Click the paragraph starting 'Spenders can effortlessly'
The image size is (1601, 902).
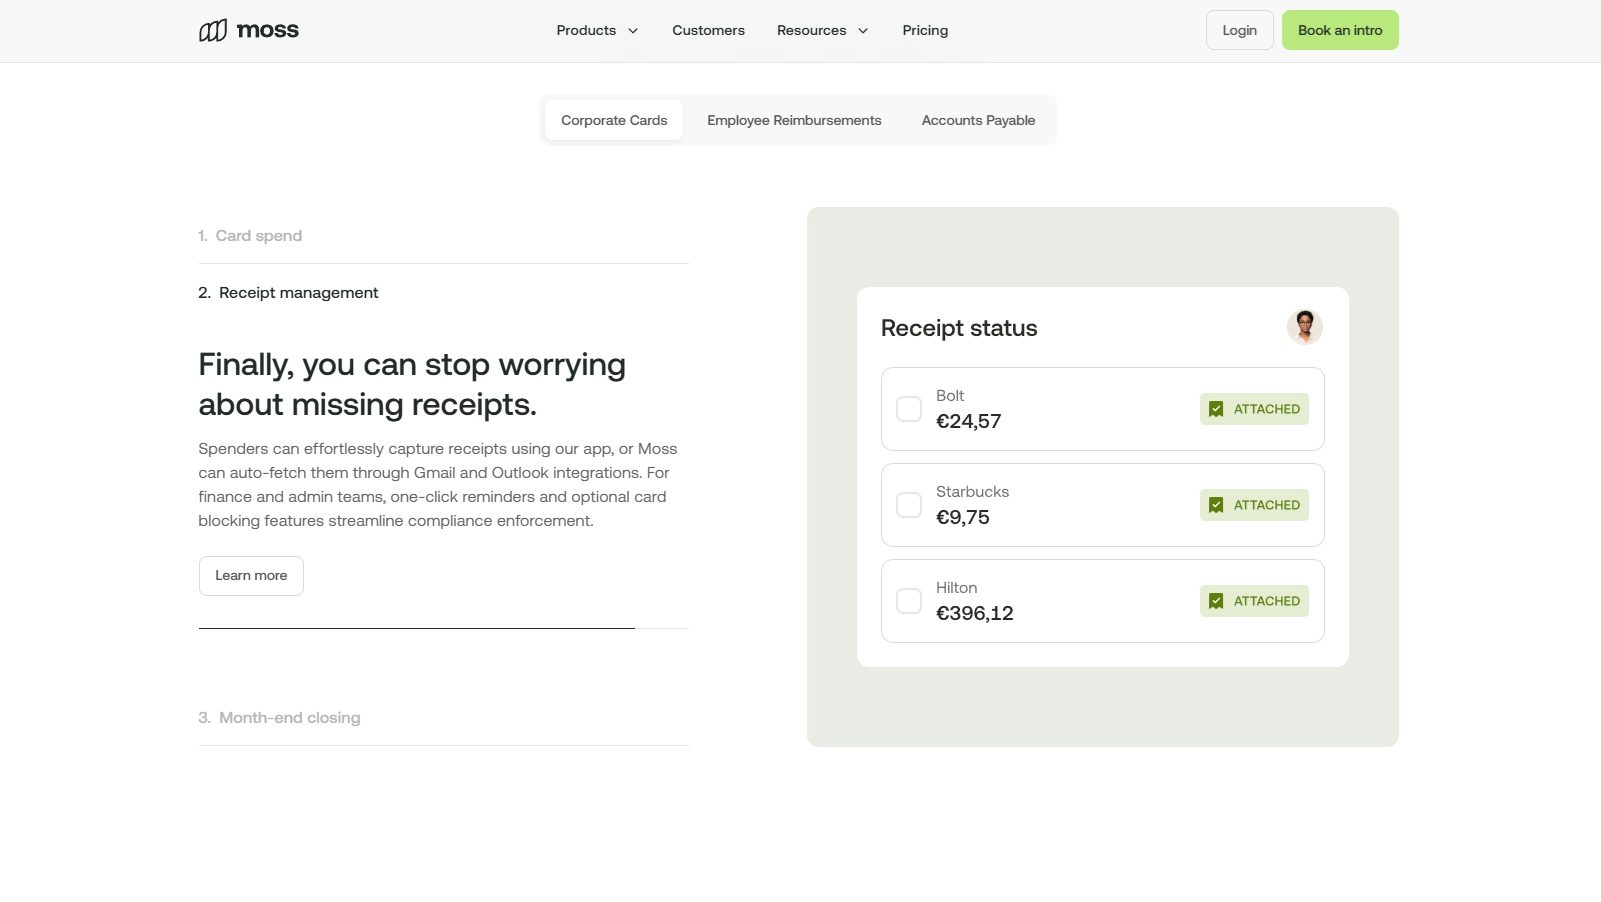(438, 485)
